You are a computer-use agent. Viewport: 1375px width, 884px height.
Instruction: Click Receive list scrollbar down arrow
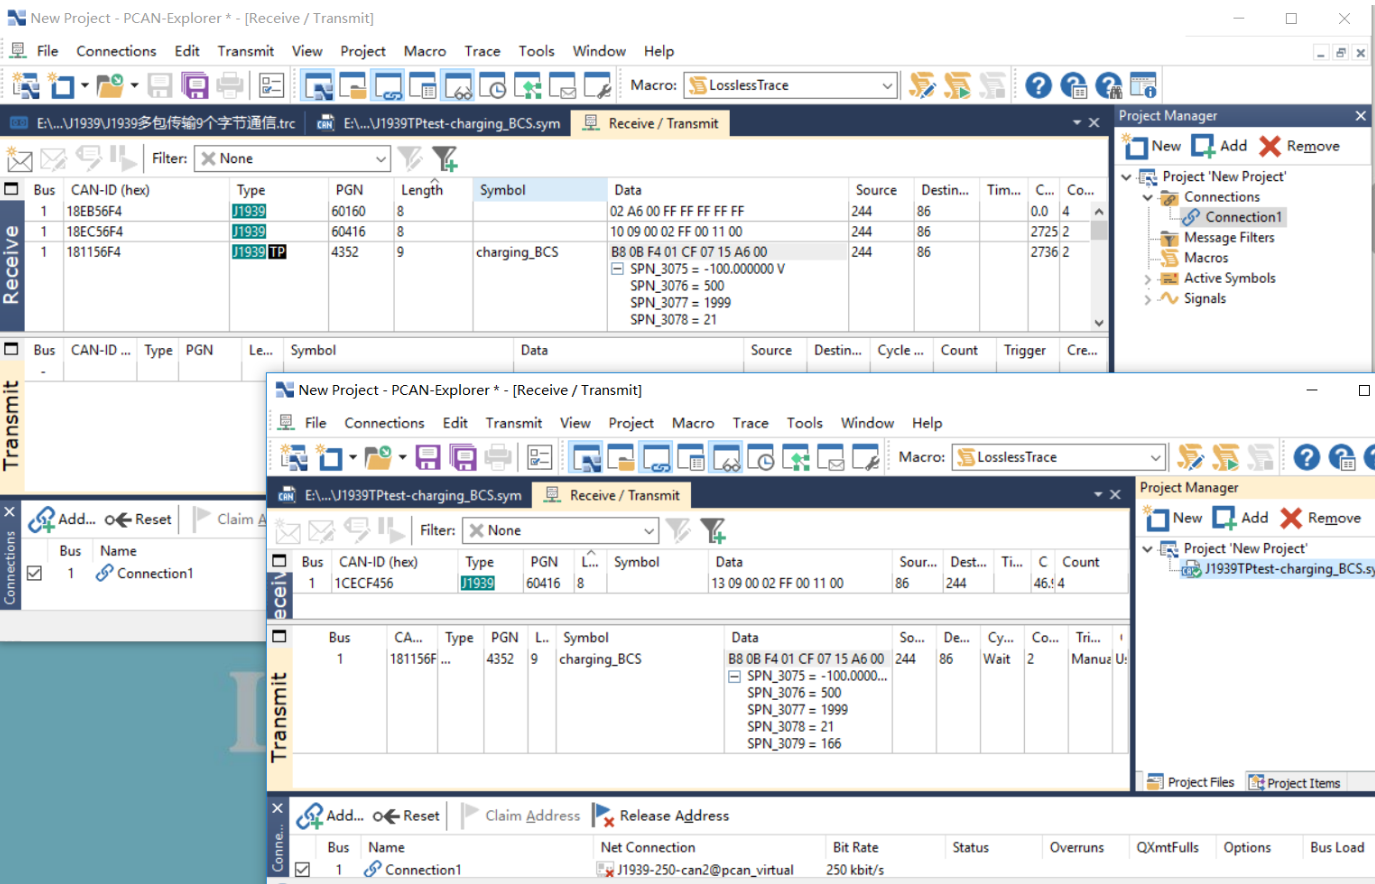pos(1099,323)
